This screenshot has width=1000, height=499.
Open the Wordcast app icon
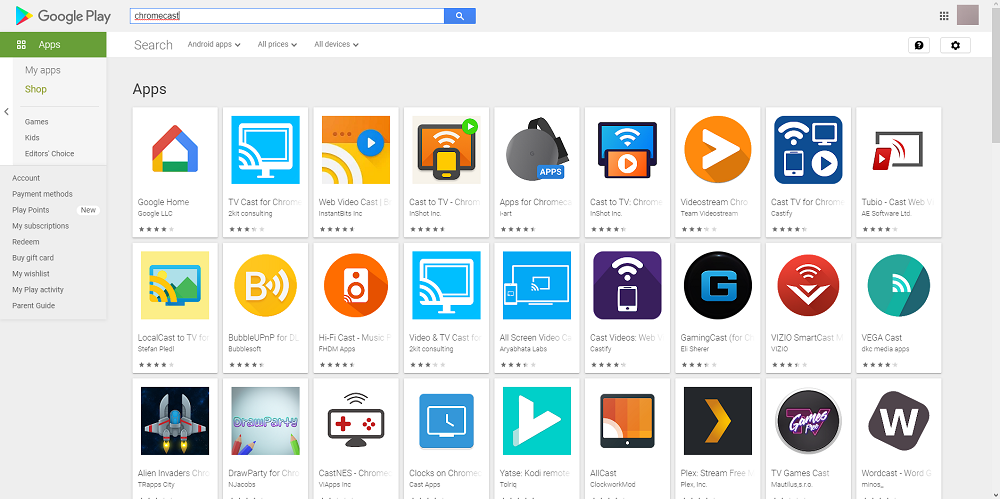(899, 421)
